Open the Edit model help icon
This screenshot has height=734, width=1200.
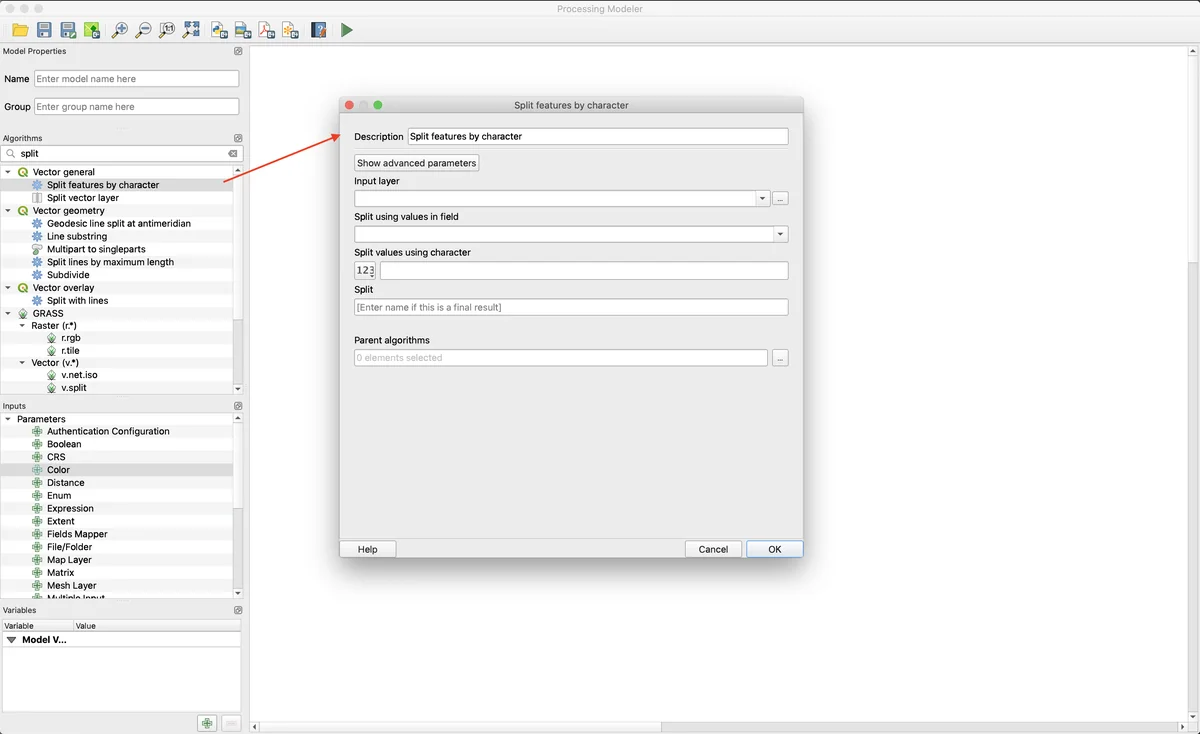point(319,30)
